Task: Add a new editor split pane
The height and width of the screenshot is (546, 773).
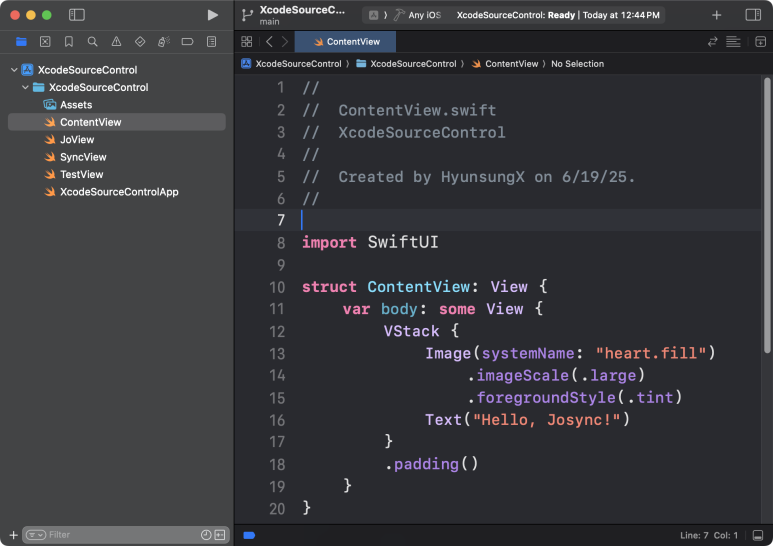Action: [x=761, y=42]
